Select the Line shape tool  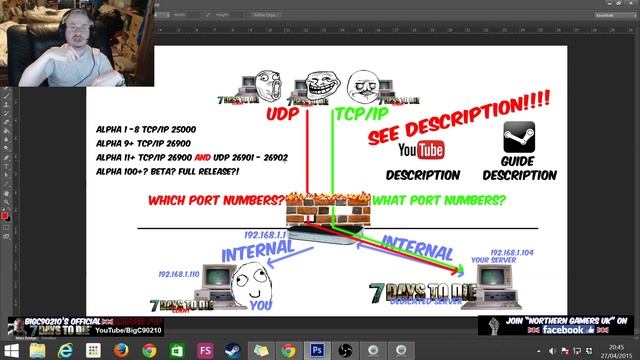[x=7, y=183]
